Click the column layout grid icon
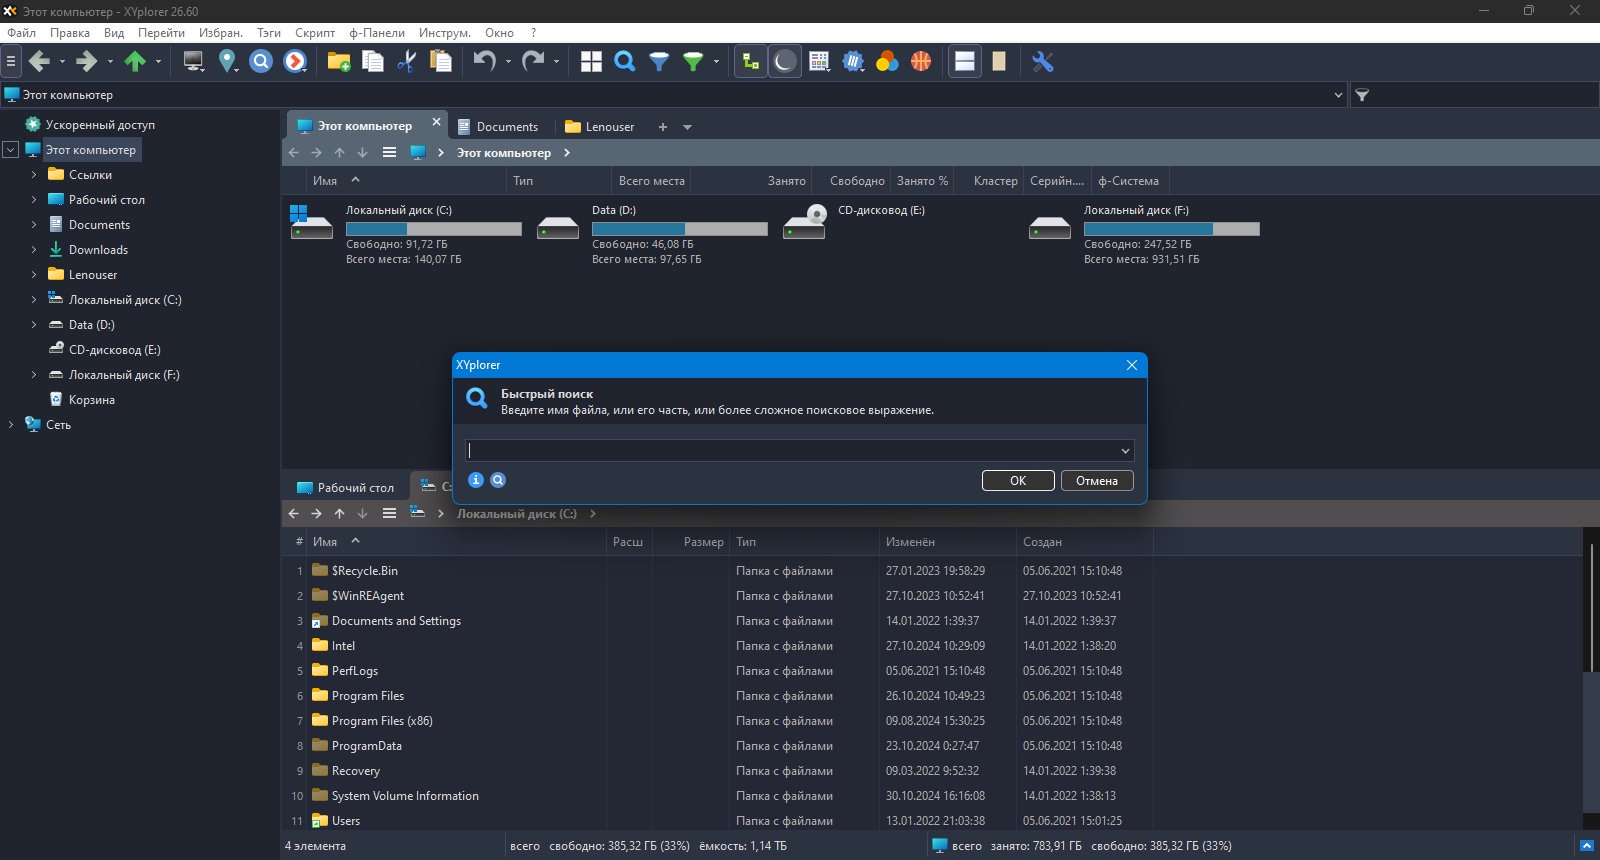Image resolution: width=1600 pixels, height=860 pixels. pyautogui.click(x=819, y=62)
